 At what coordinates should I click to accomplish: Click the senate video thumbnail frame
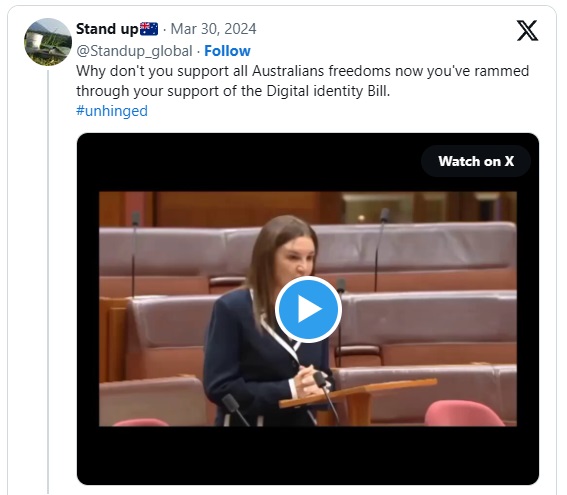(x=308, y=309)
